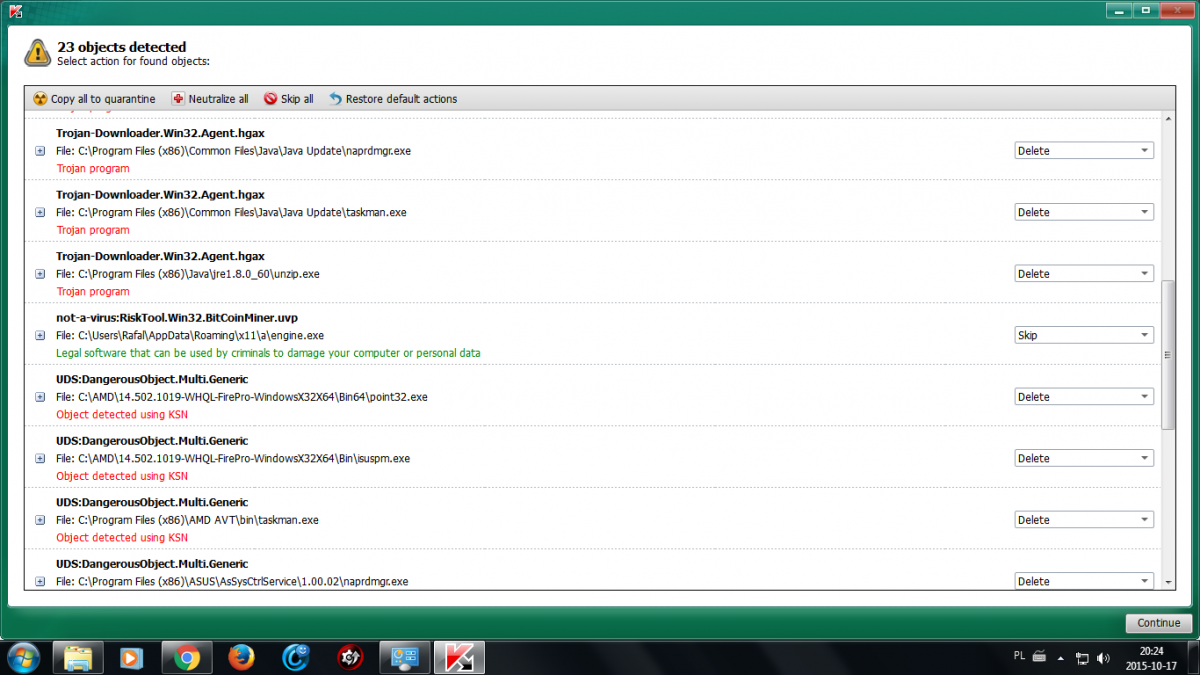Screen dimensions: 1200x675
Task: Open the Control Panel taskbar window
Action: point(405,657)
